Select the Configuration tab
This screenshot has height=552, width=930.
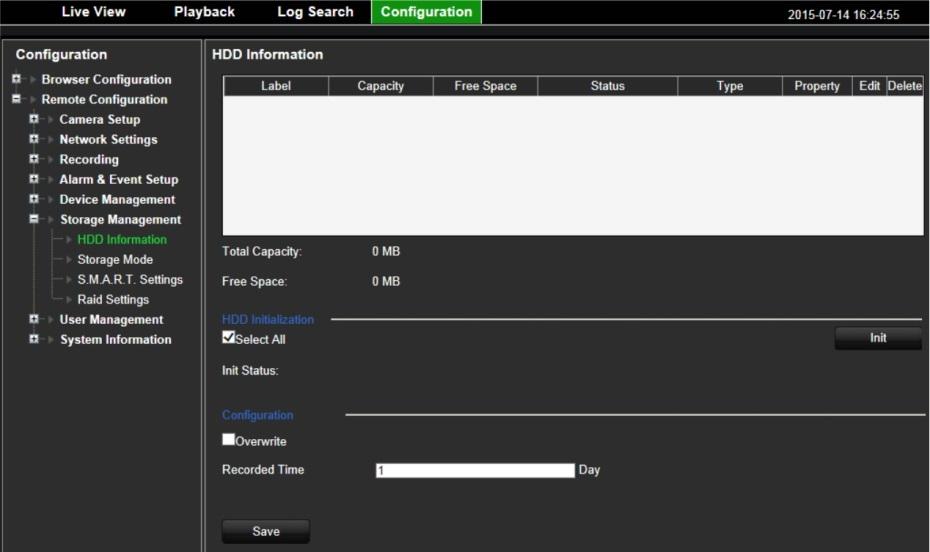pos(426,12)
